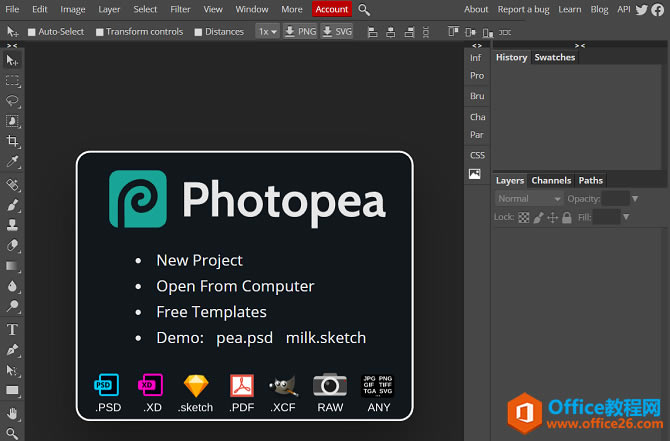Open the pea.psd demo file
The width and height of the screenshot is (670, 441).
click(x=244, y=338)
